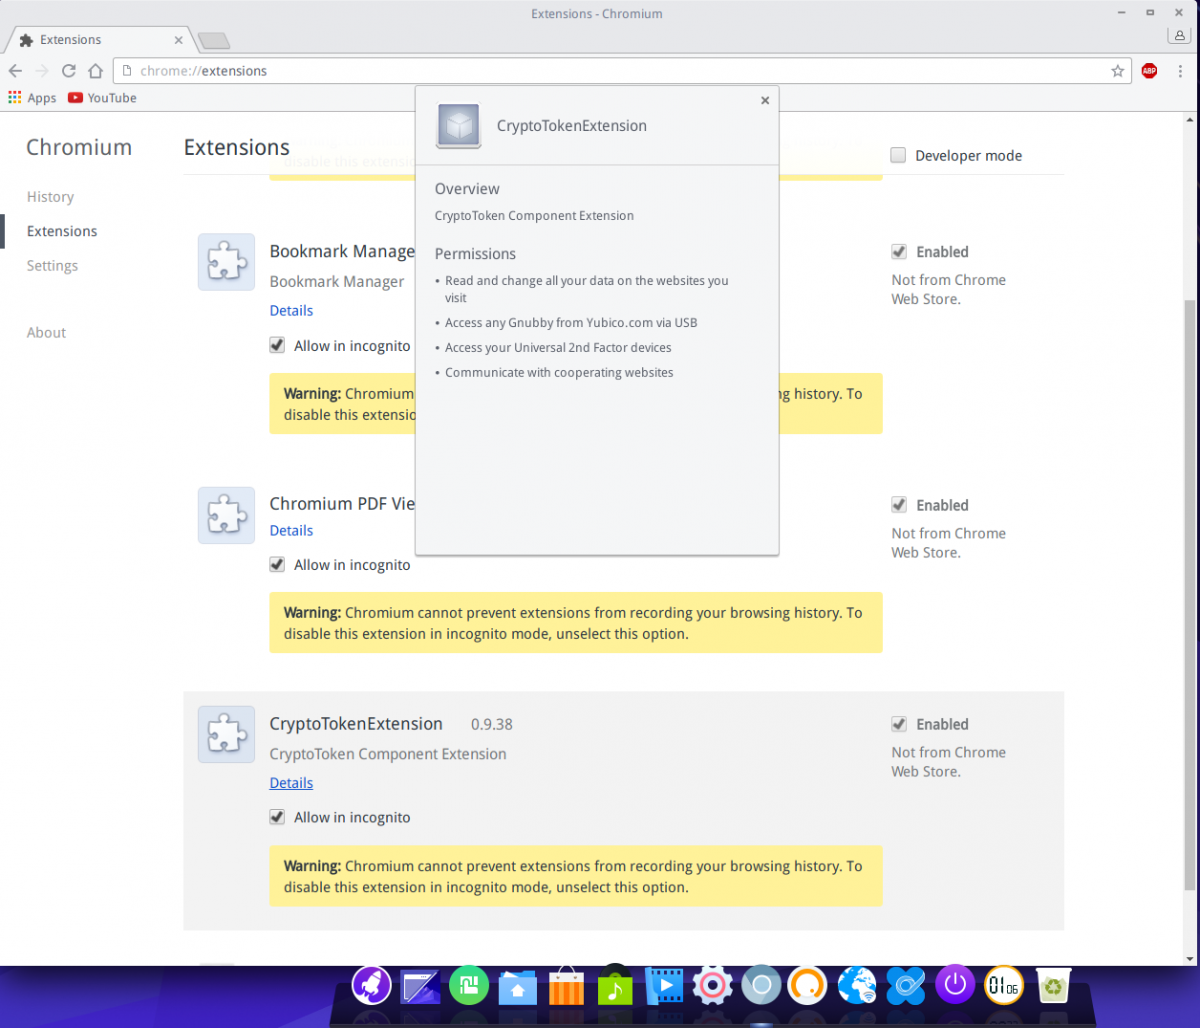
Task: Click 'Communicate with cooperating websites' permission
Action: point(559,373)
